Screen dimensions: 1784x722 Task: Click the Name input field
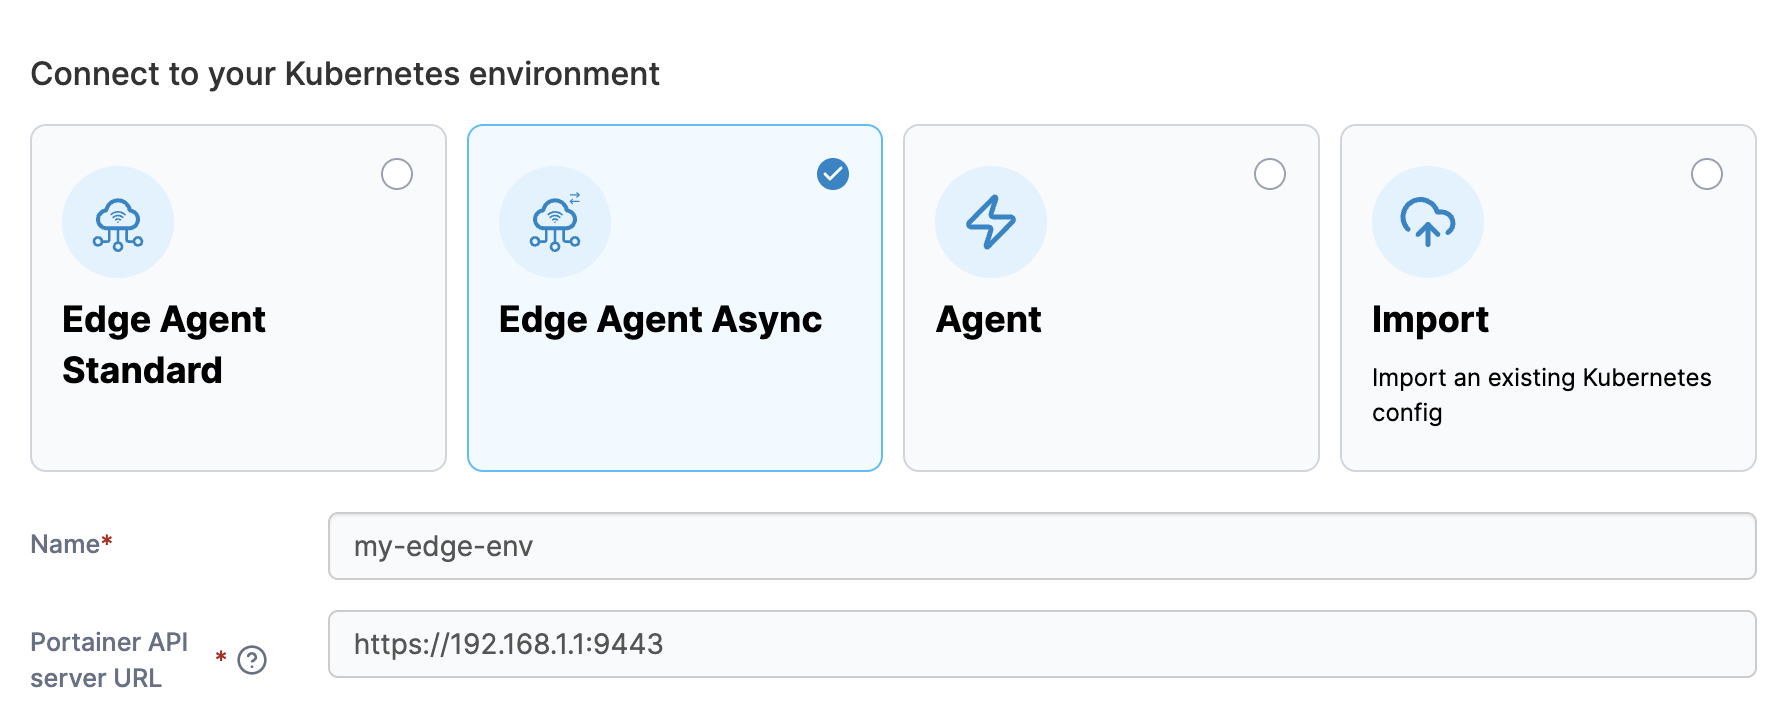tap(1042, 546)
